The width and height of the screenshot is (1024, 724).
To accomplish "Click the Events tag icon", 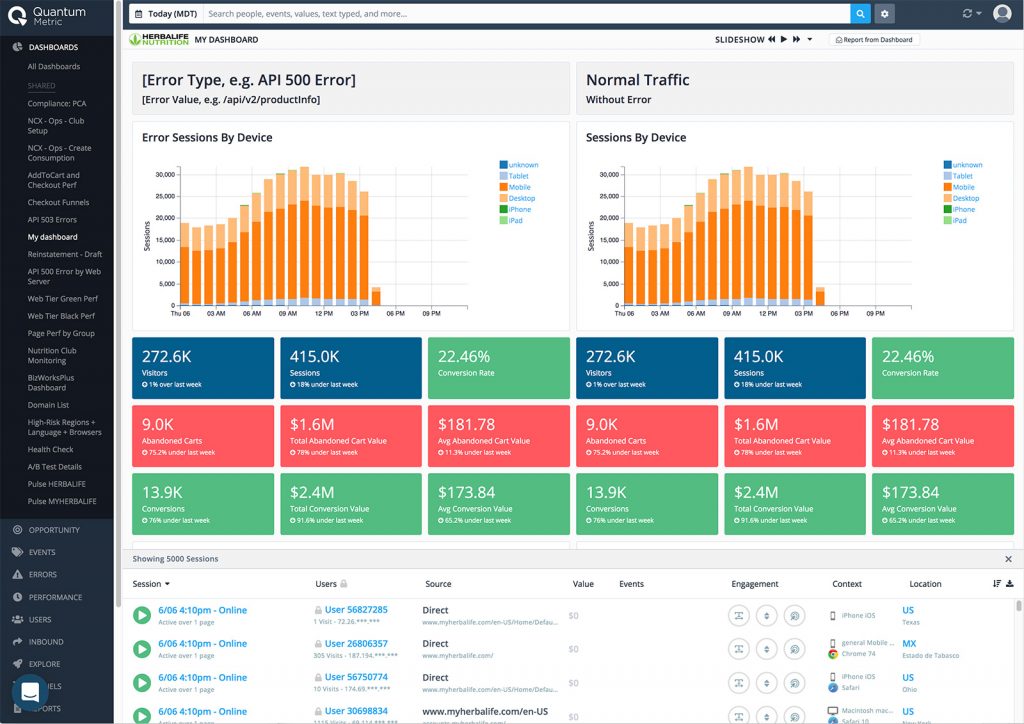I will (x=18, y=552).
